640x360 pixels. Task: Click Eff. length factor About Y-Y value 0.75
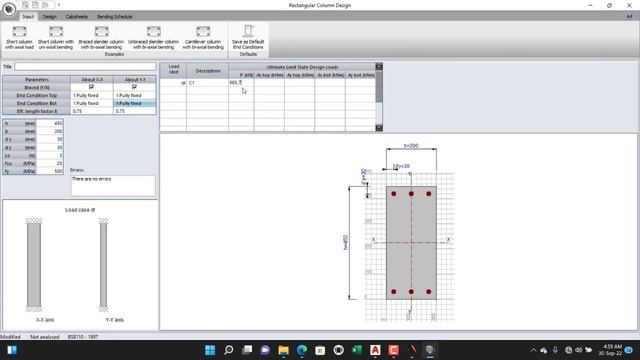click(135, 111)
